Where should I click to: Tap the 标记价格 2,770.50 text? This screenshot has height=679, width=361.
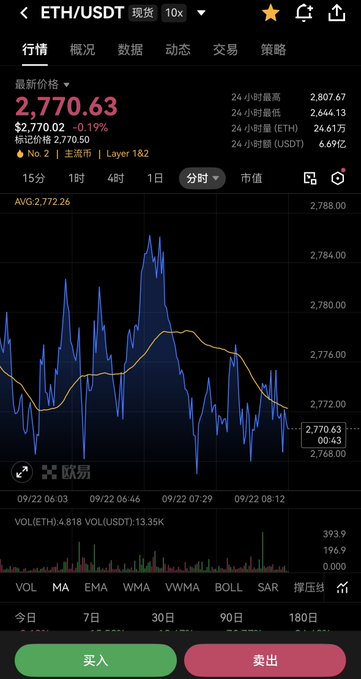click(x=52, y=139)
